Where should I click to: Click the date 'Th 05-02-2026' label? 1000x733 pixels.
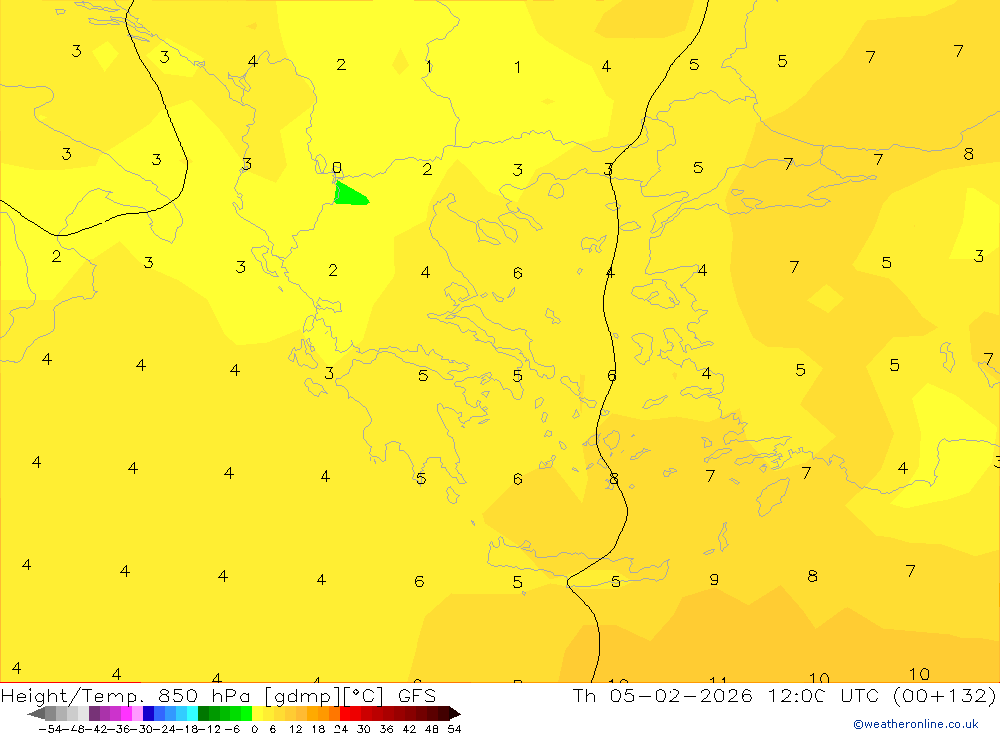pyautogui.click(x=662, y=695)
